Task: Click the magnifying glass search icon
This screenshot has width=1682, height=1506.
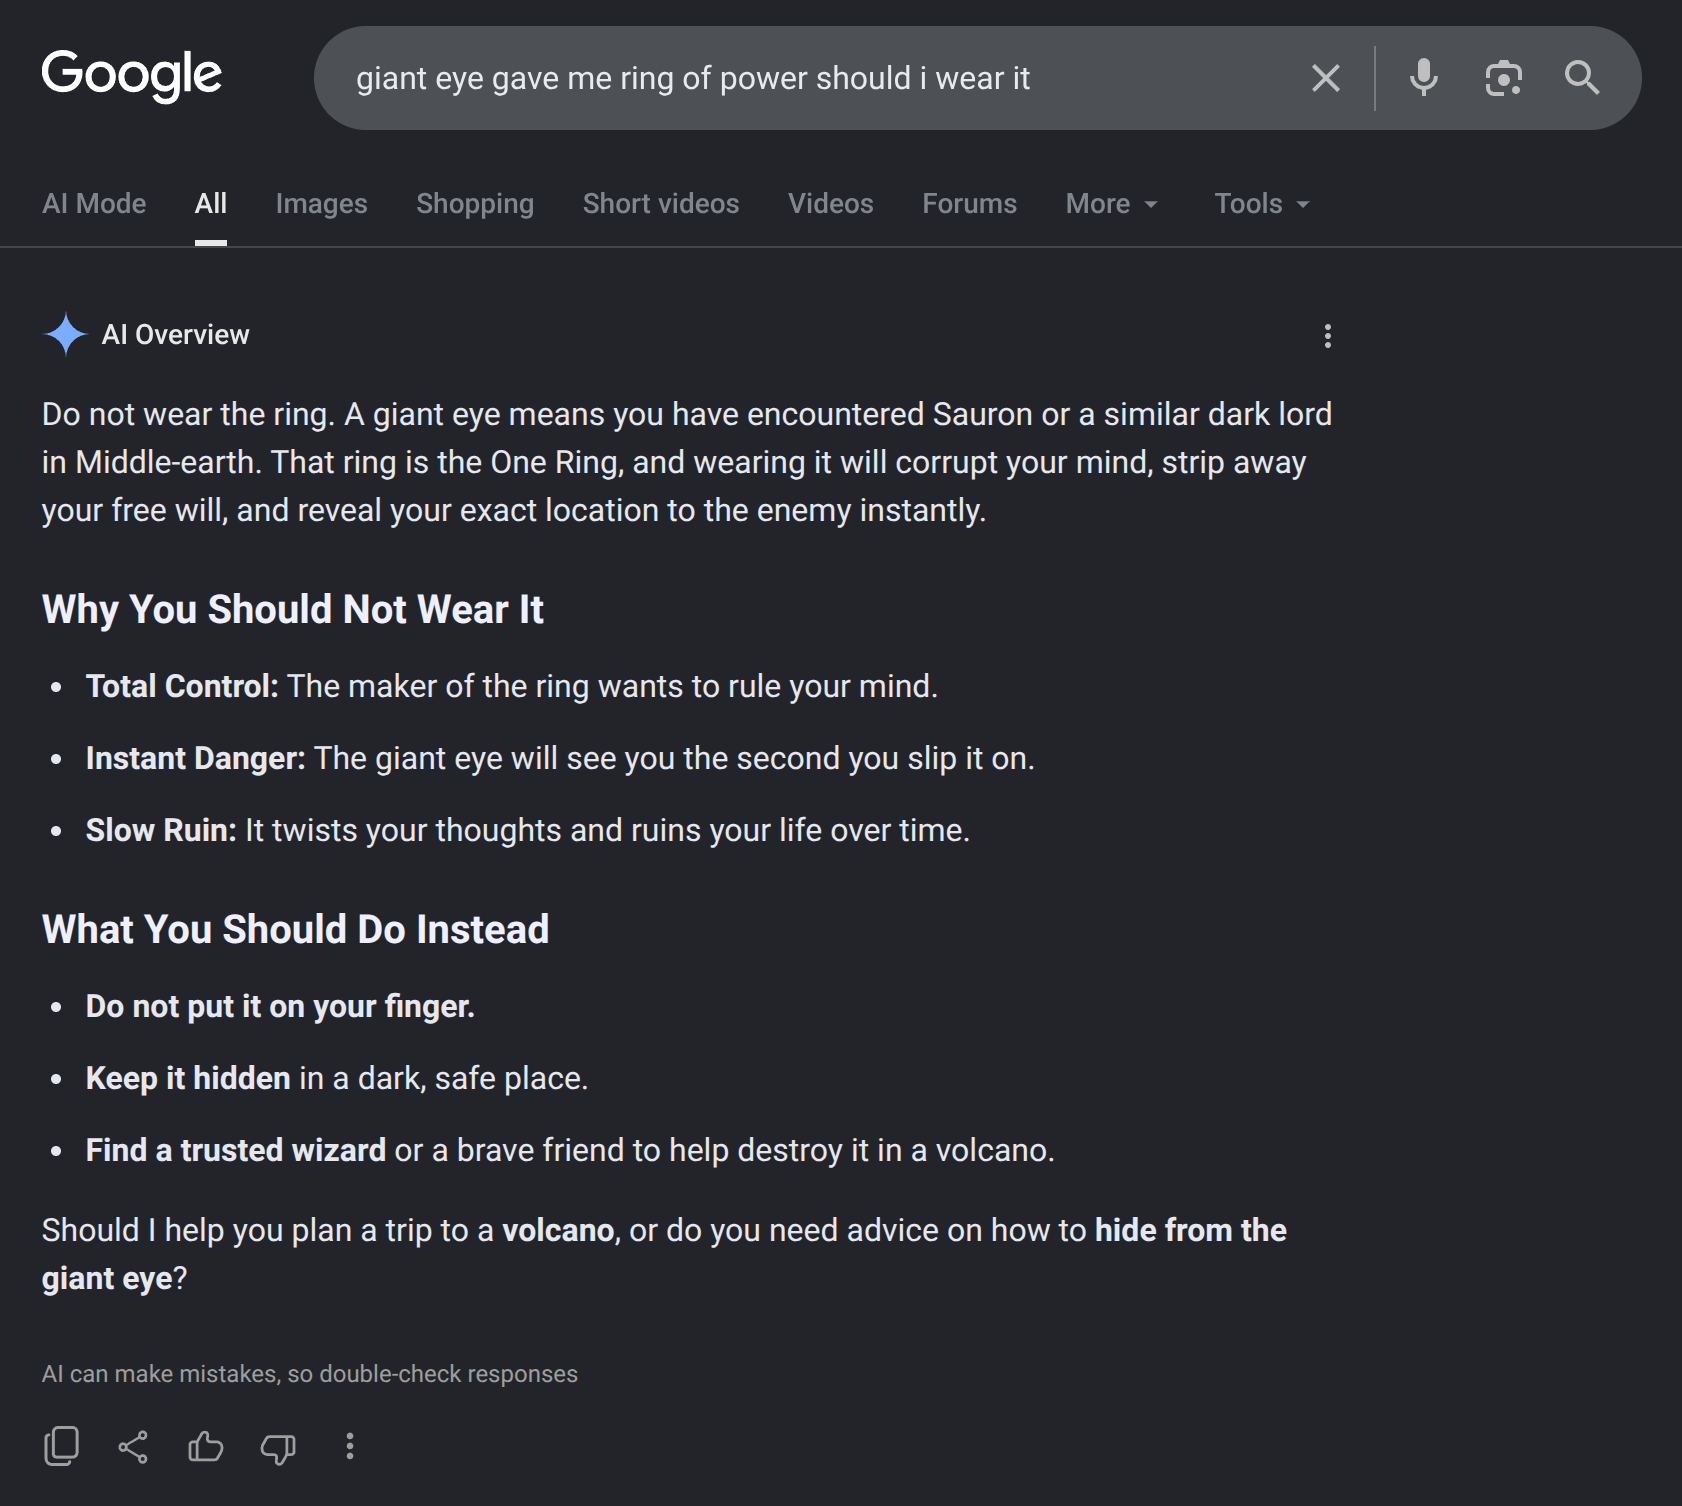Action: [1582, 78]
